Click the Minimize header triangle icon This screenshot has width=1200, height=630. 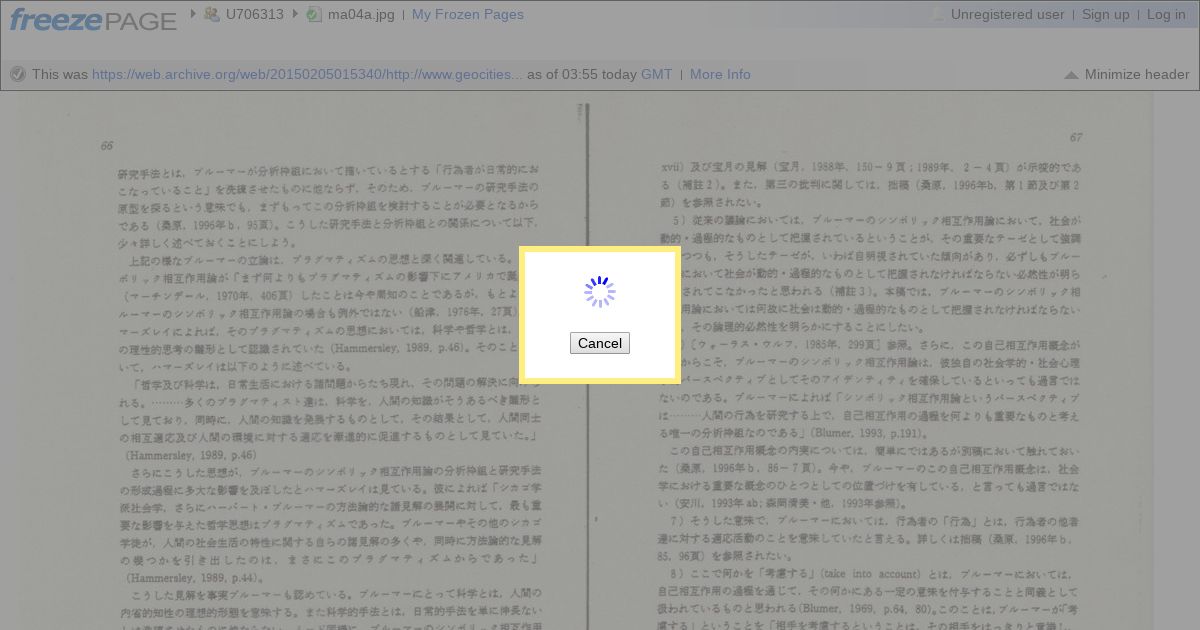[x=1071, y=75]
